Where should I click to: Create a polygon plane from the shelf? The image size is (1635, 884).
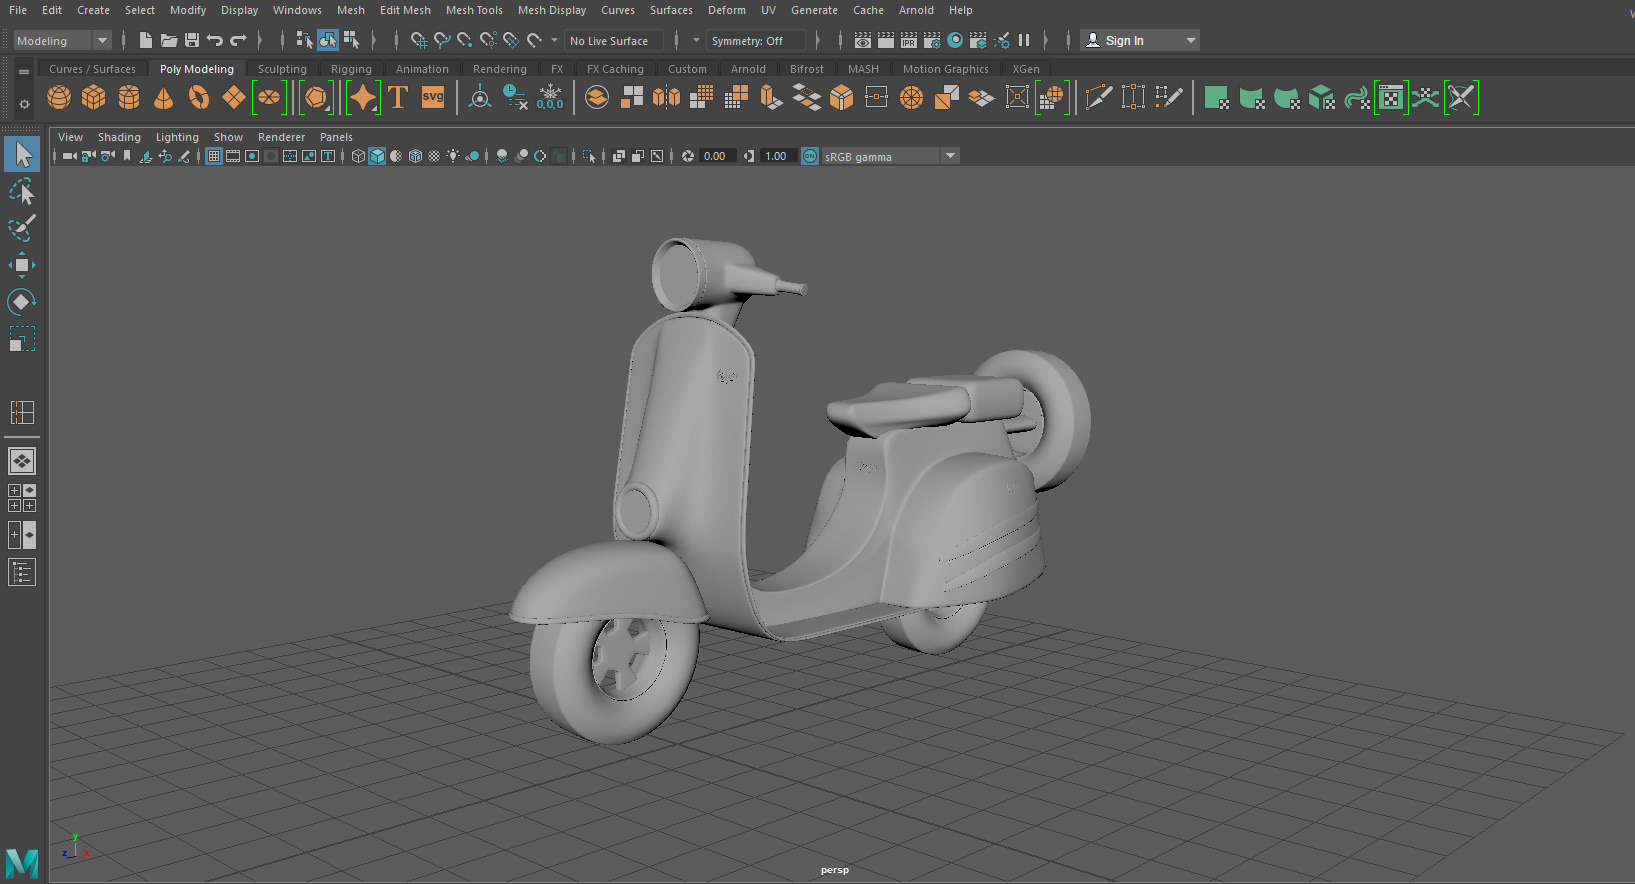coord(234,97)
